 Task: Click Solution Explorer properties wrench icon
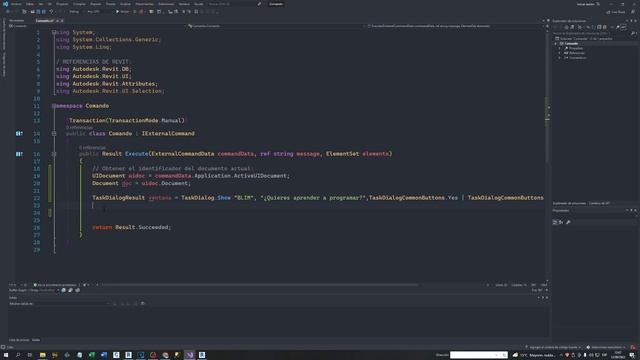click(x=618, y=27)
